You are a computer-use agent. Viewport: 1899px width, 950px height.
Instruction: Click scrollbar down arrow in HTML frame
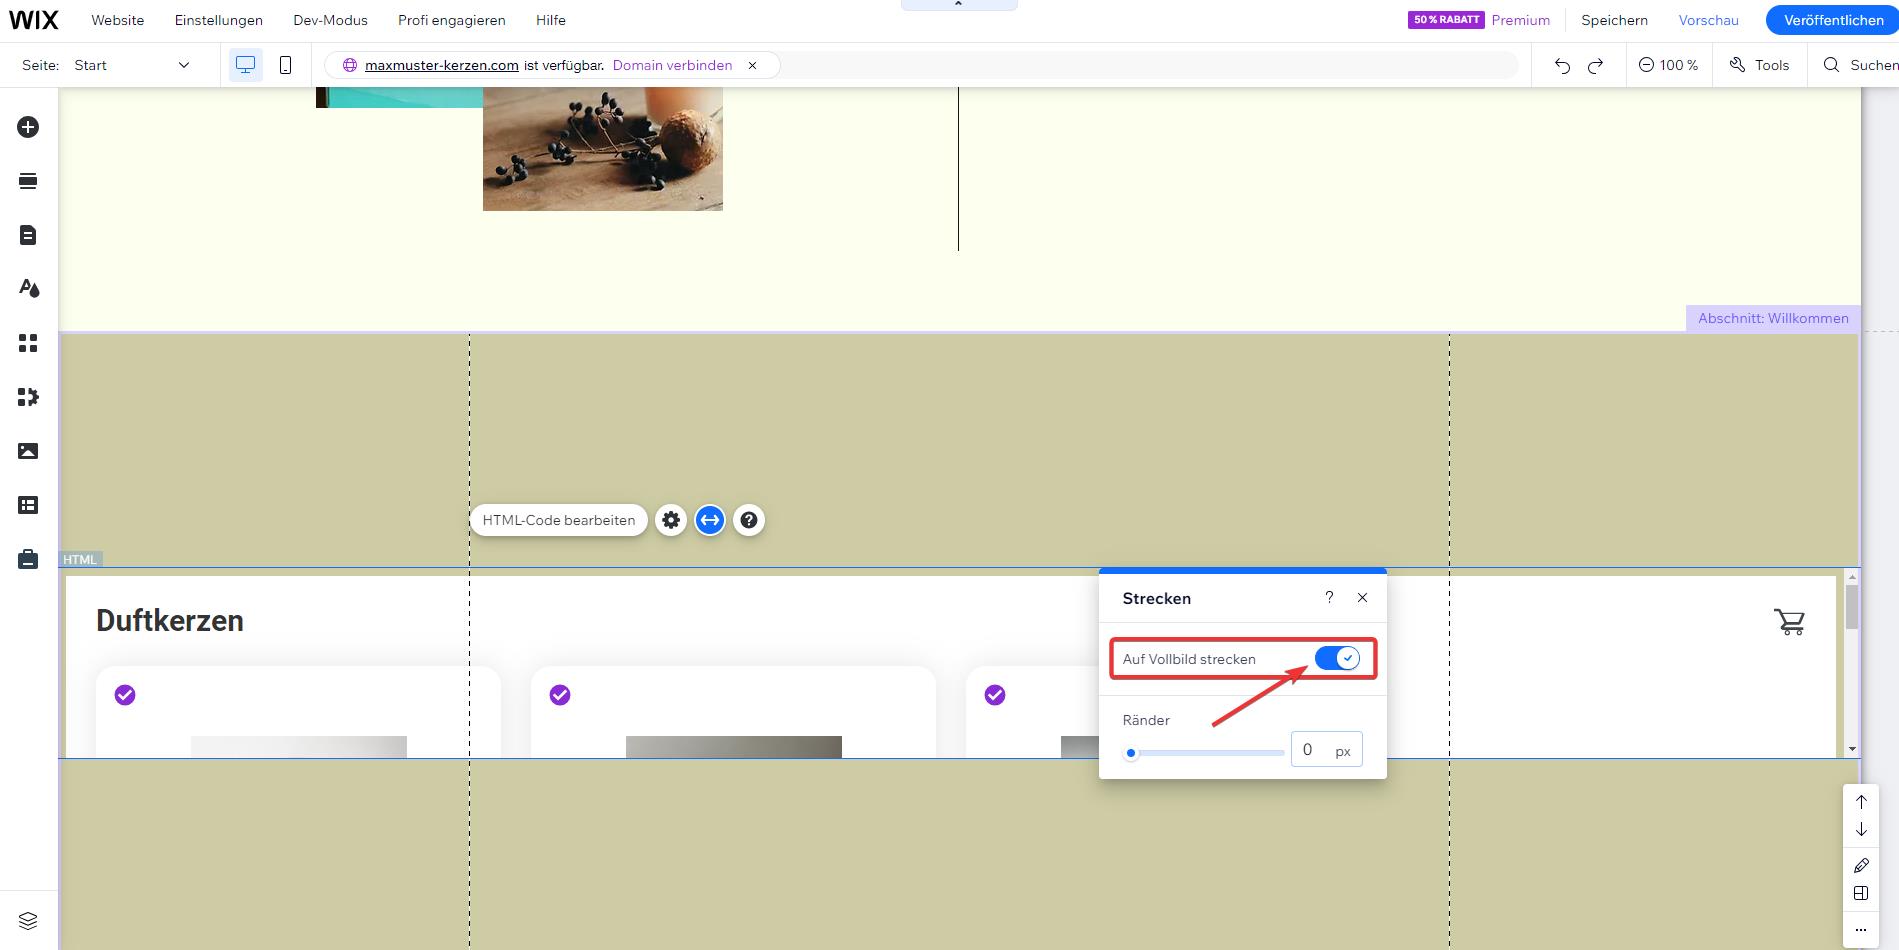click(x=1852, y=749)
